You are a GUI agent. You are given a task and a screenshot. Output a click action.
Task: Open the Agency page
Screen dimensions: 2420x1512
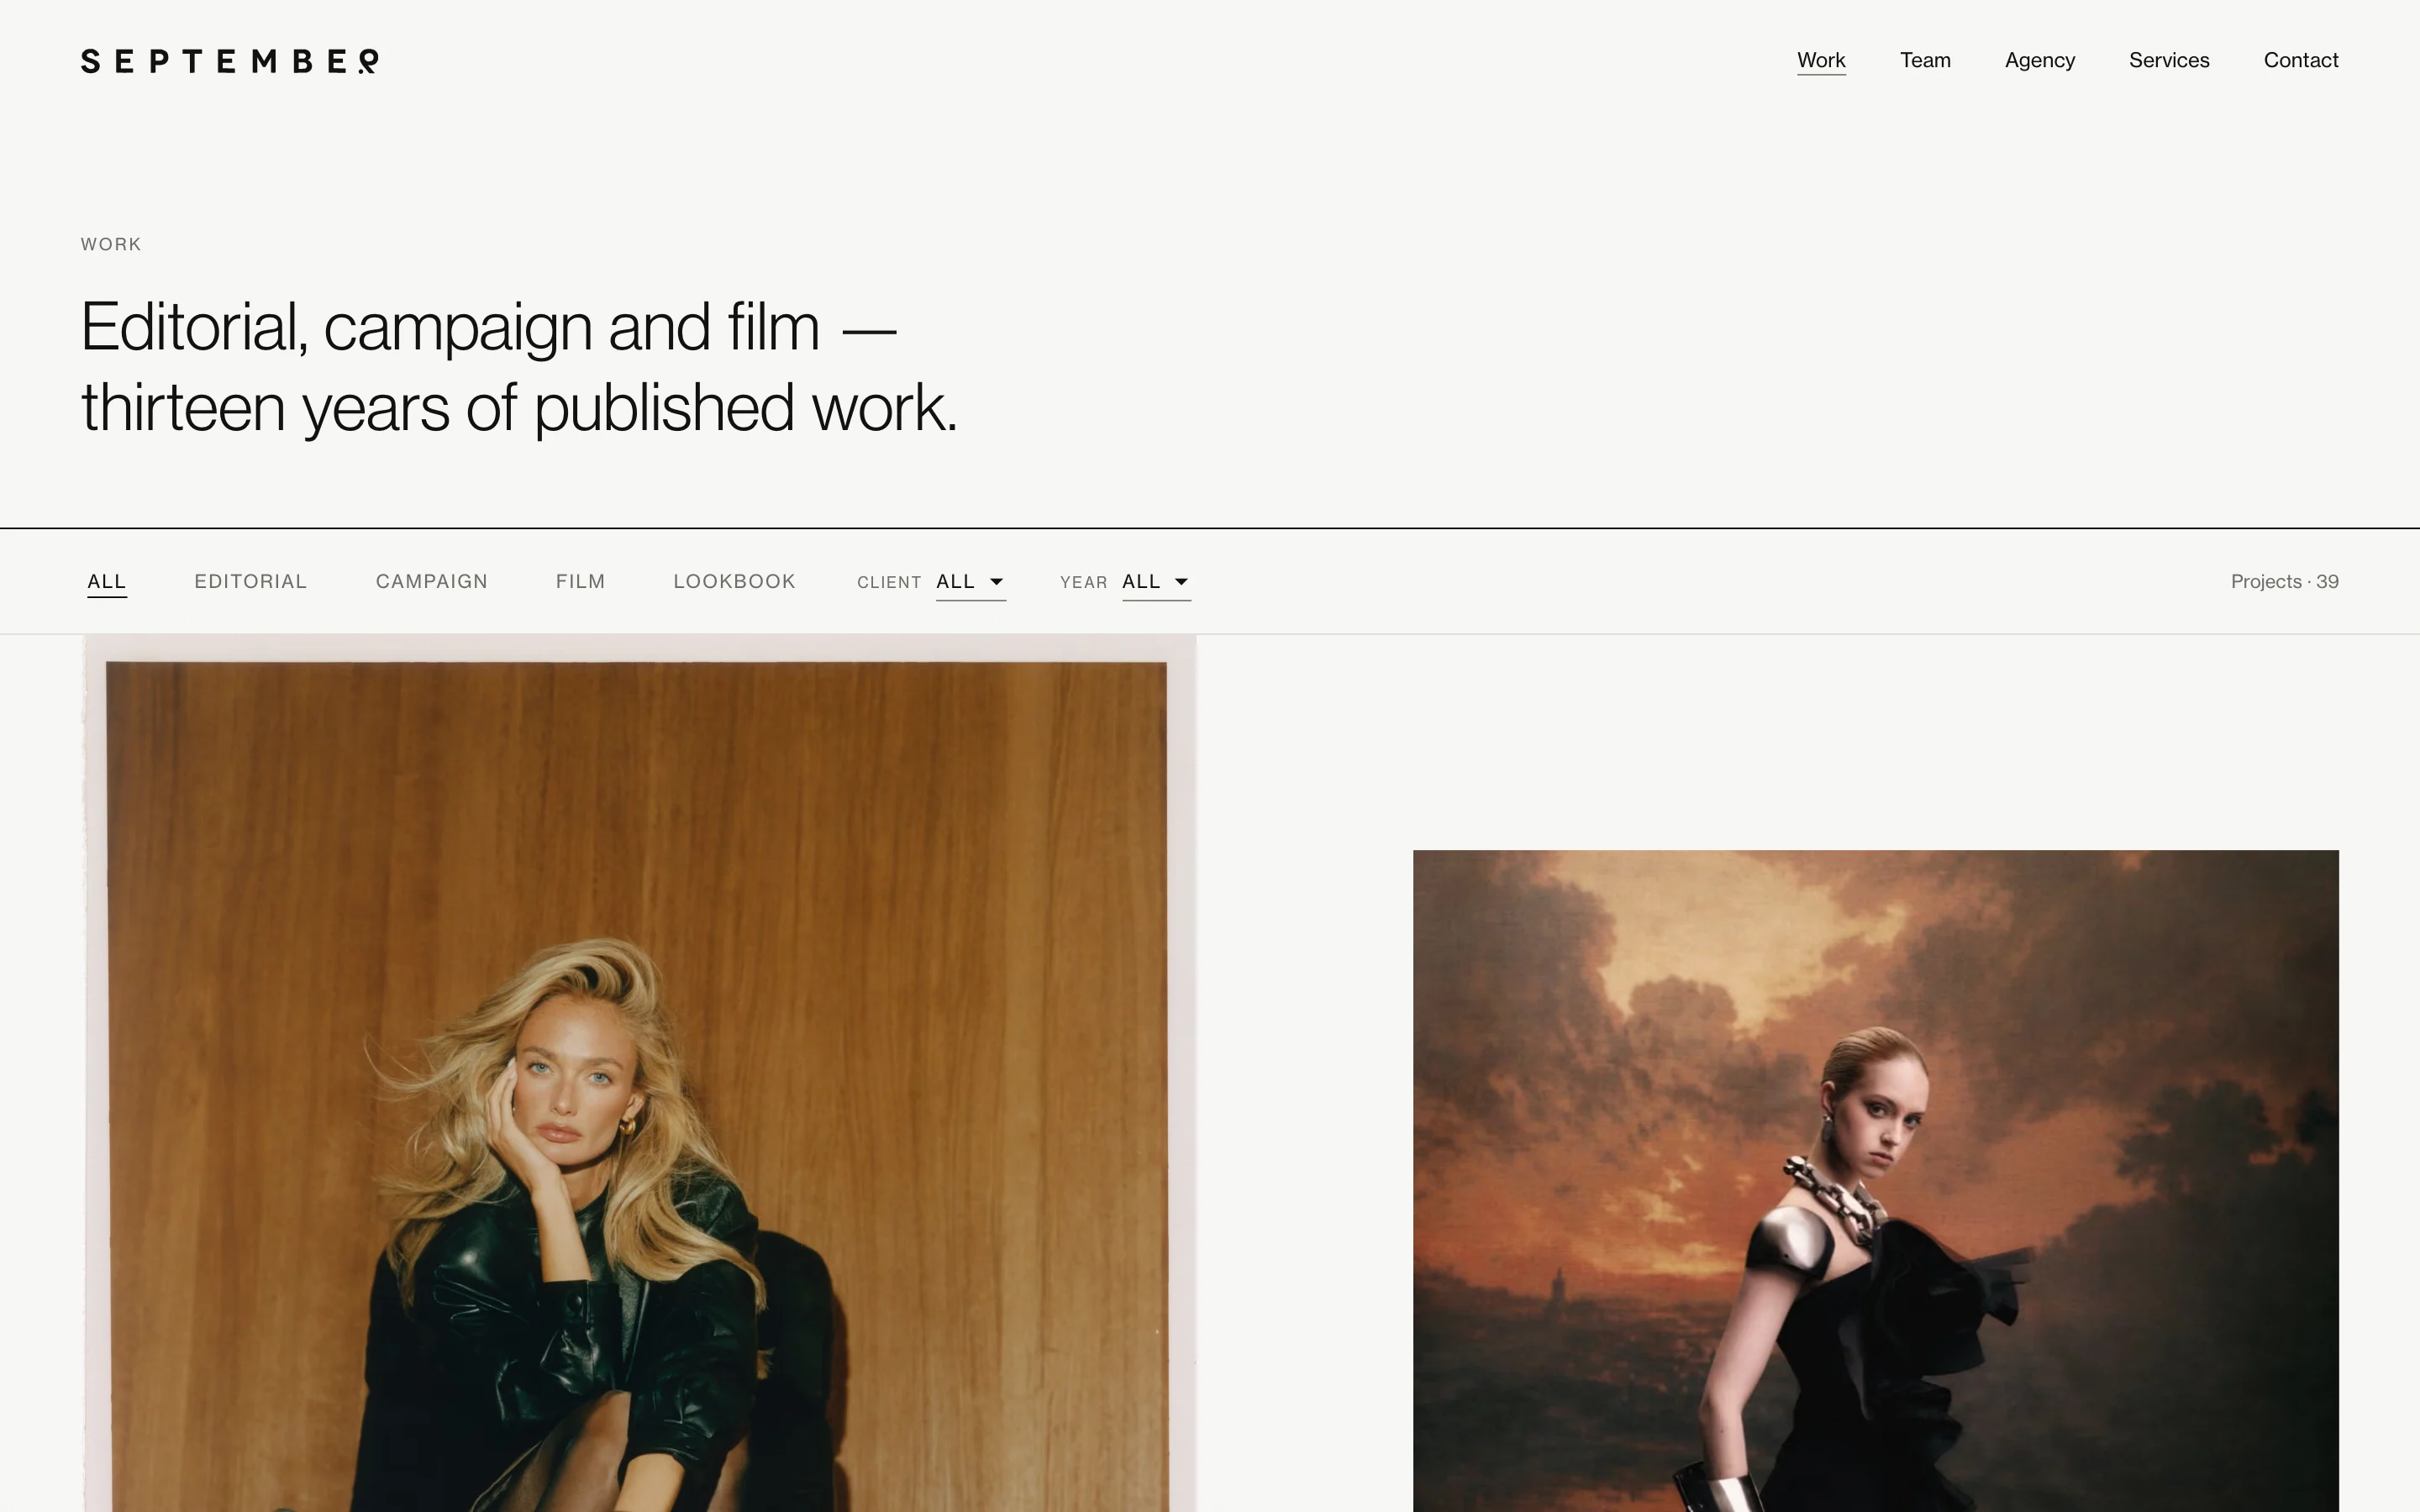[x=2039, y=60]
